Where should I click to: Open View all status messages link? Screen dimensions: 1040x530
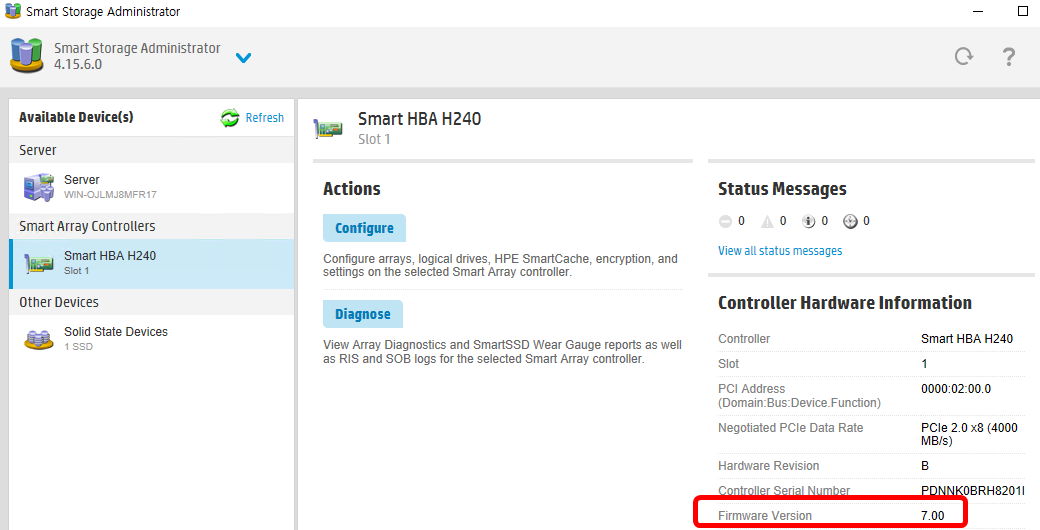pyautogui.click(x=780, y=251)
